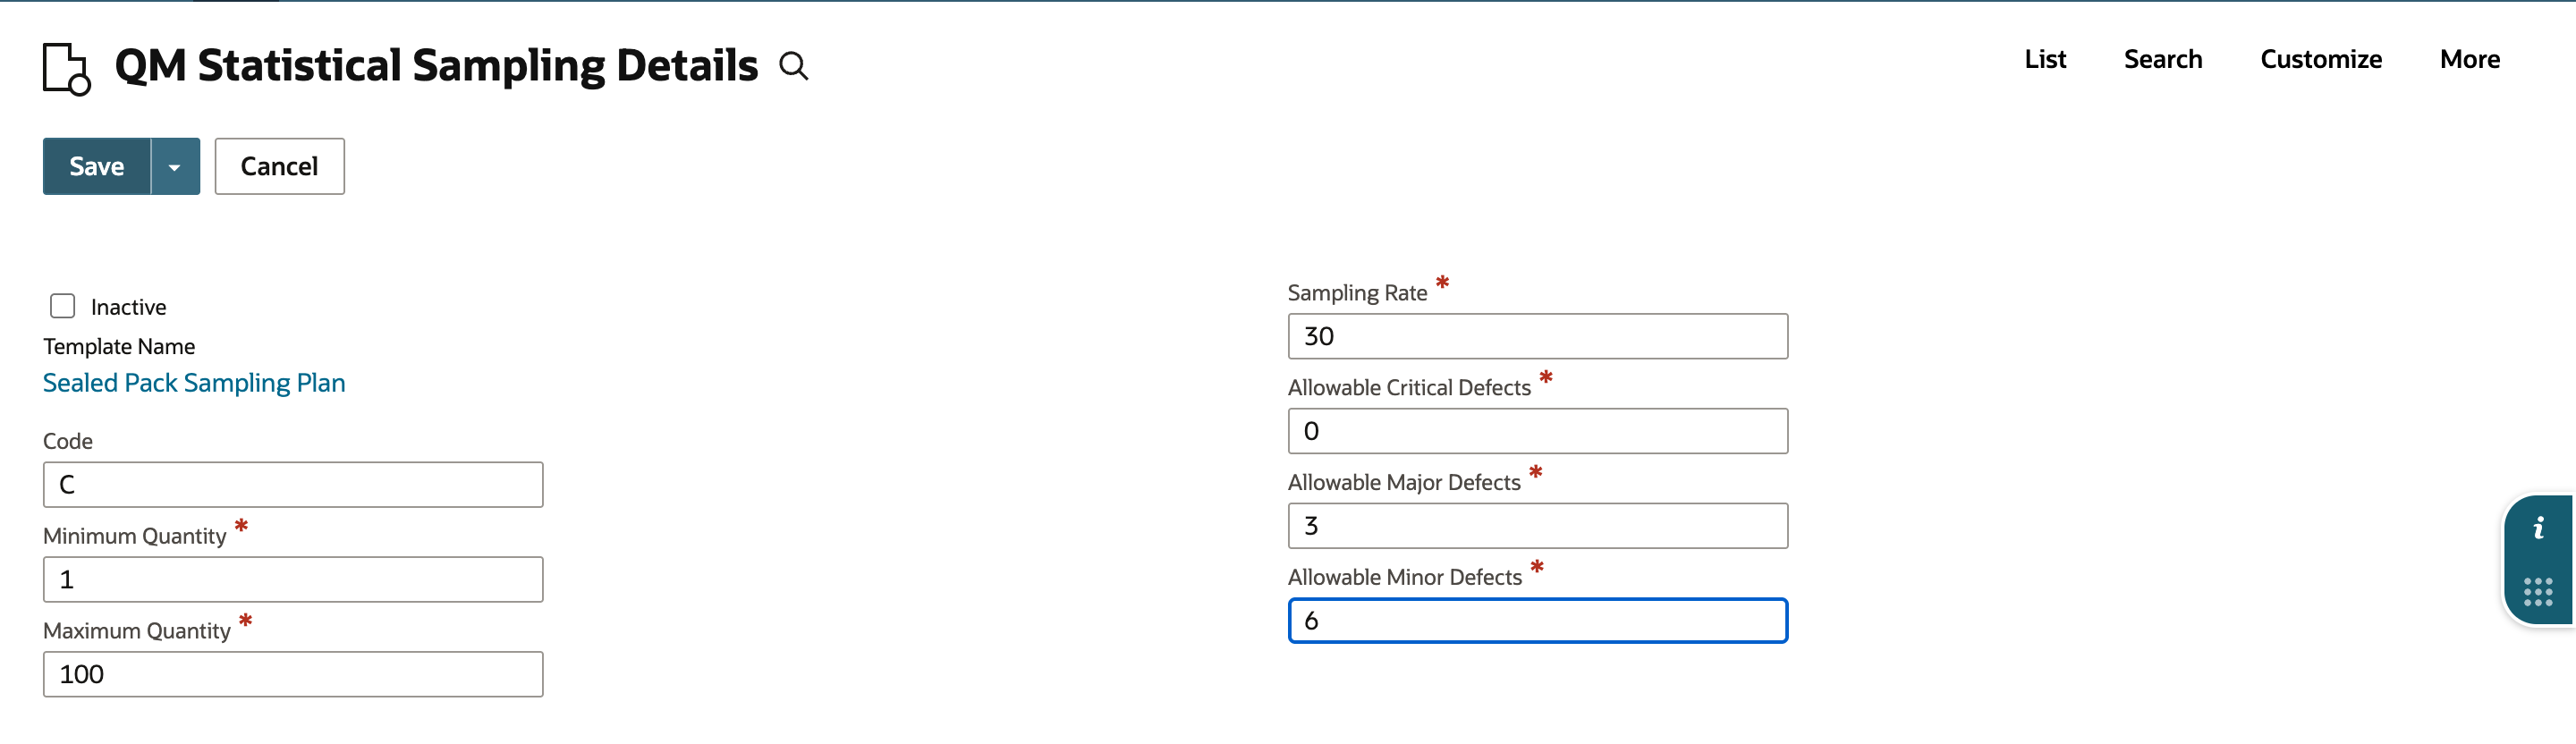Click the Allowable Minor Defects field
Screen dimensions: 2576x744
coord(1538,621)
